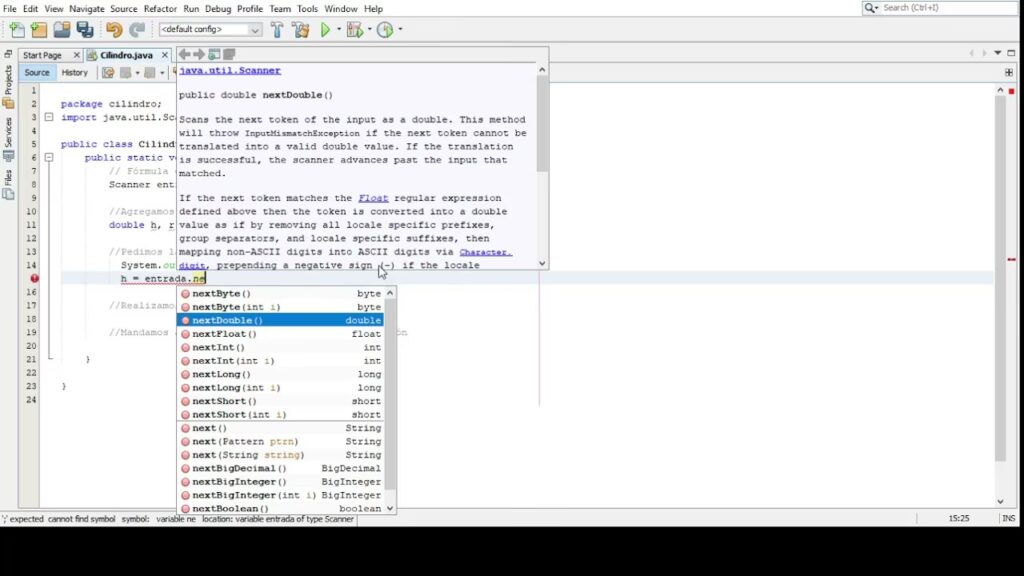Image resolution: width=1024 pixels, height=576 pixels.
Task: Switch to History view toggle
Action: tap(75, 72)
